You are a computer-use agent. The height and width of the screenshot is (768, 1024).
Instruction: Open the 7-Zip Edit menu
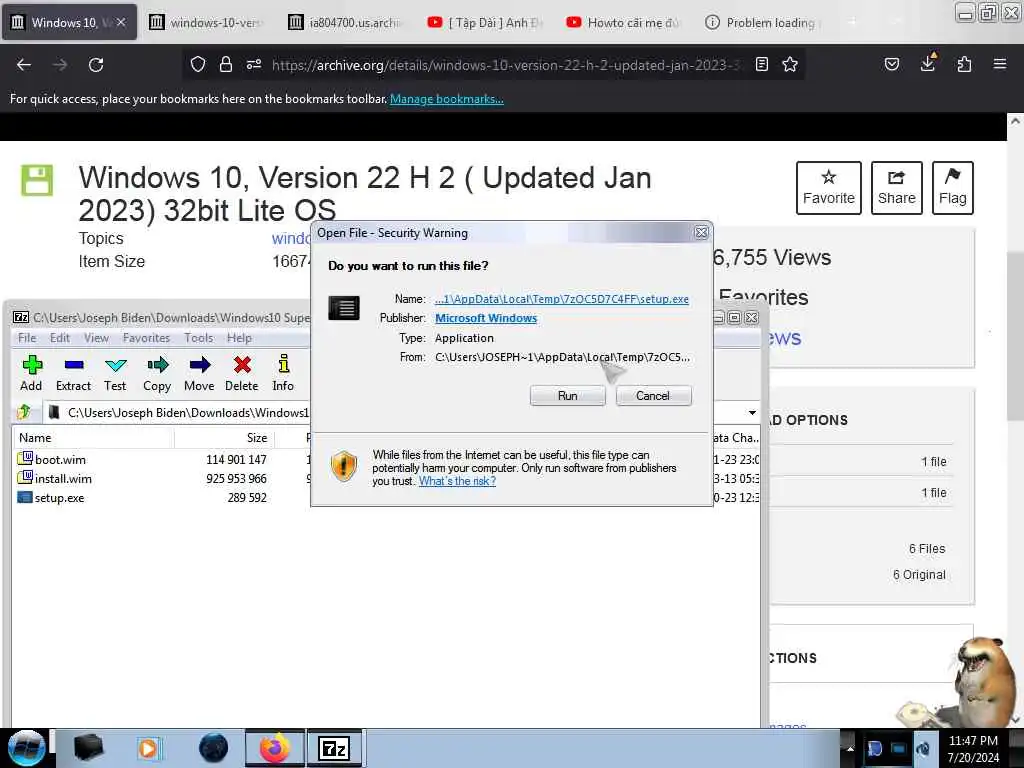59,338
